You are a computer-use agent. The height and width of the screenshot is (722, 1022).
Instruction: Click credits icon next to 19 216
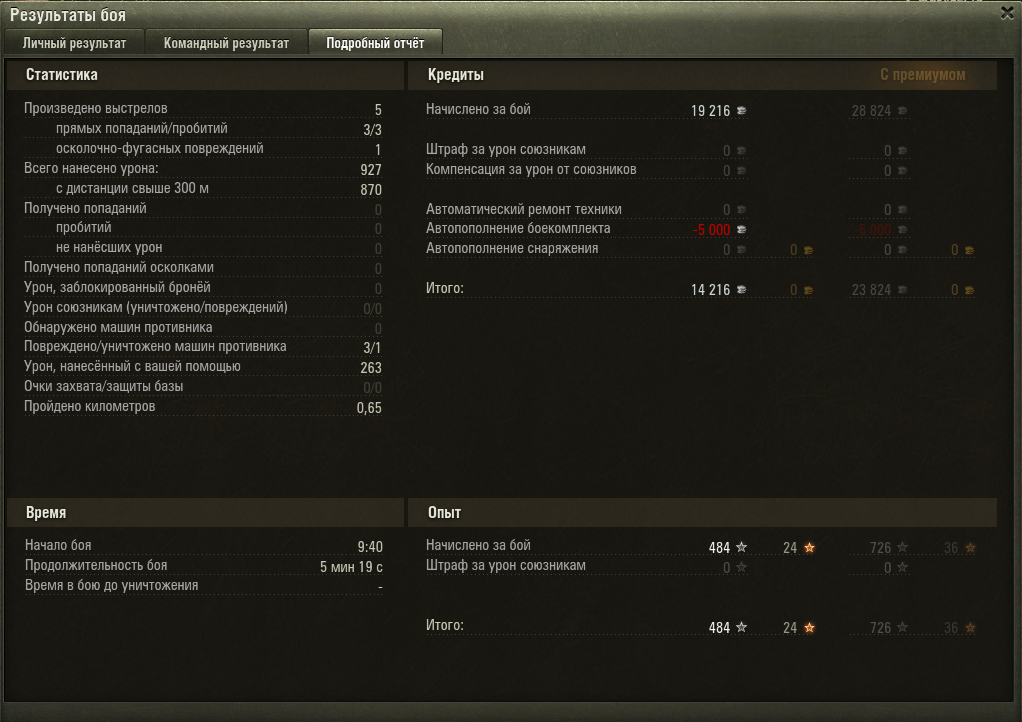tap(741, 111)
